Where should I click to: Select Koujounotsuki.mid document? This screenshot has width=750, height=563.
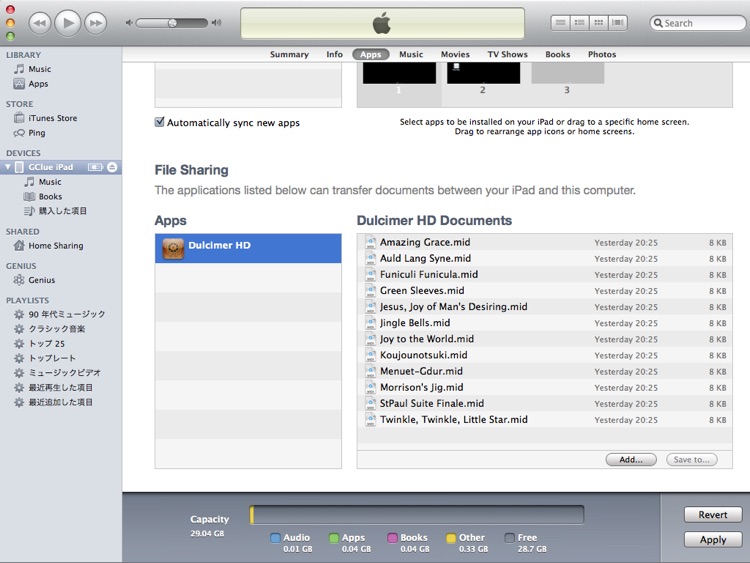[544, 355]
